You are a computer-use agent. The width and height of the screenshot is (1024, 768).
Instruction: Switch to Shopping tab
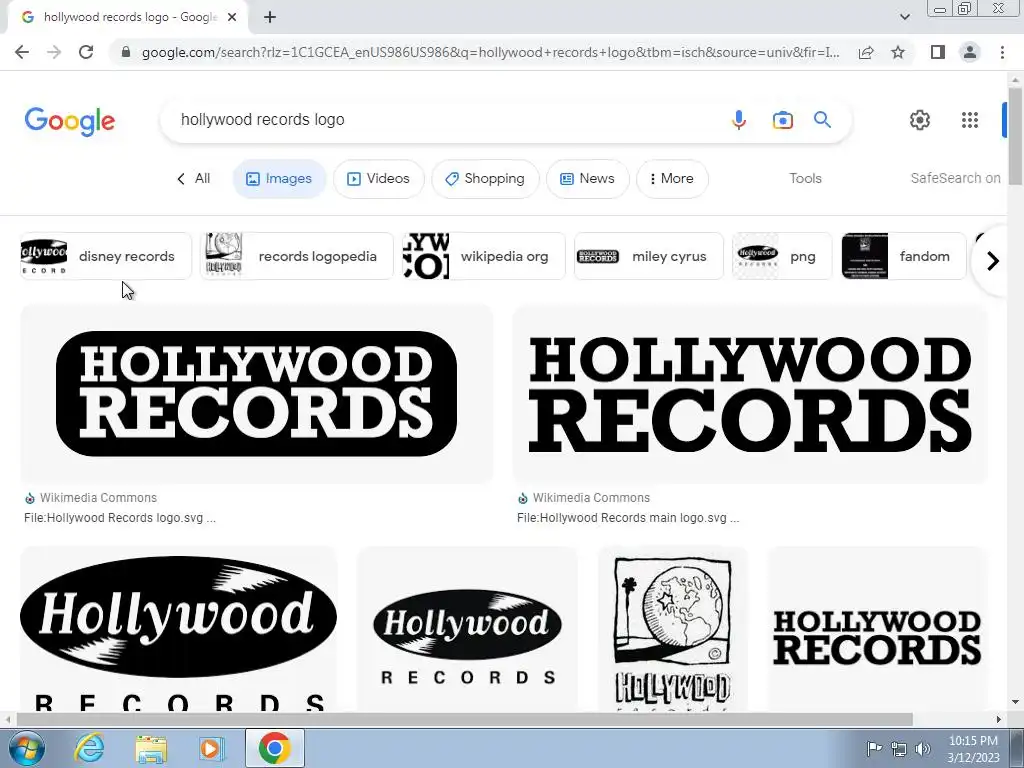click(485, 179)
